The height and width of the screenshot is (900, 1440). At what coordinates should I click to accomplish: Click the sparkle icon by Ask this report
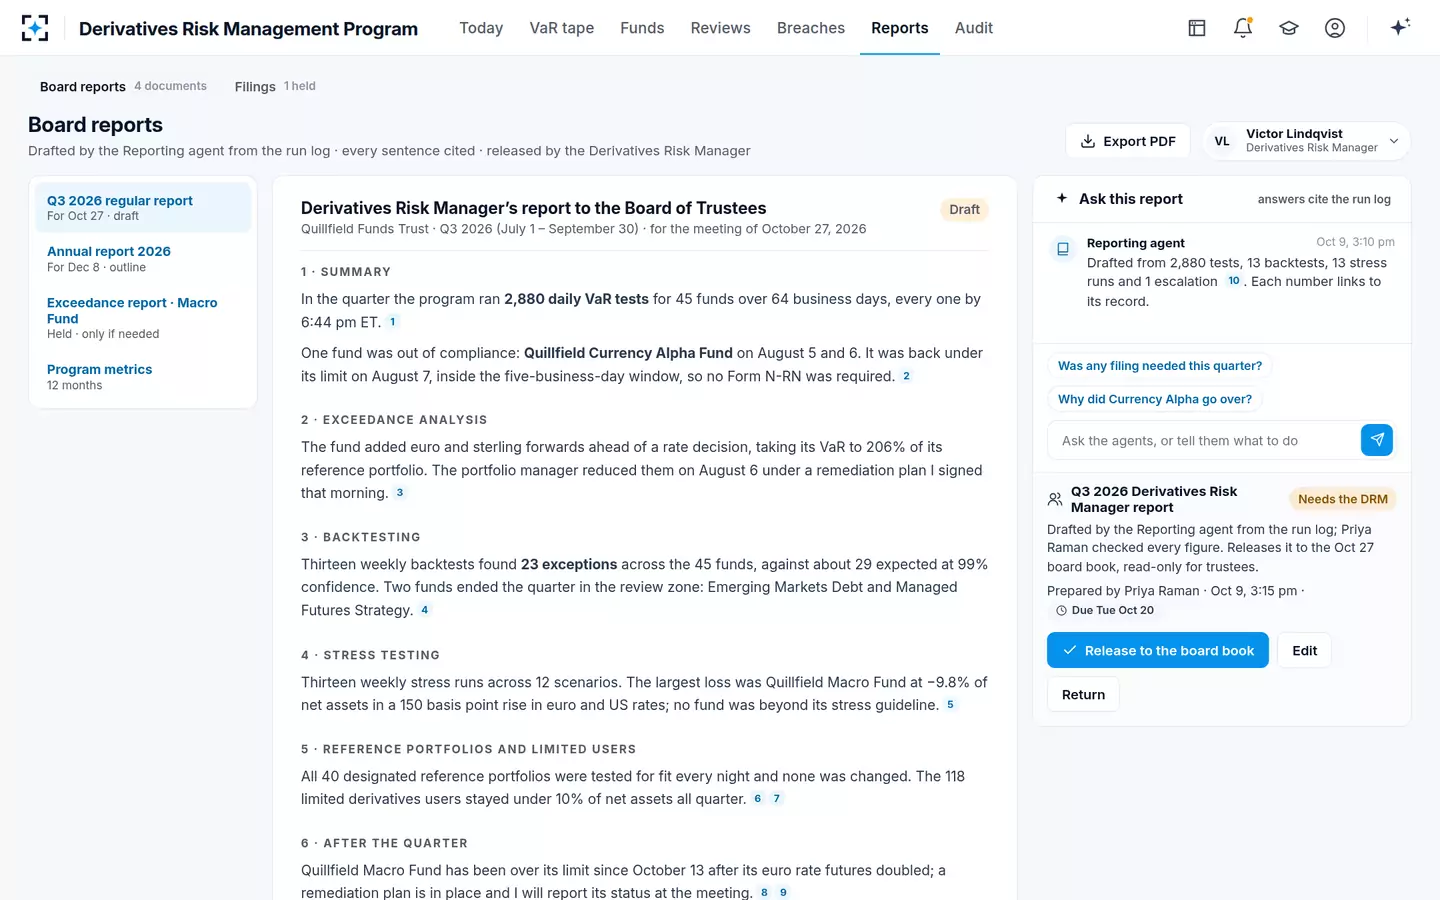coord(1062,198)
